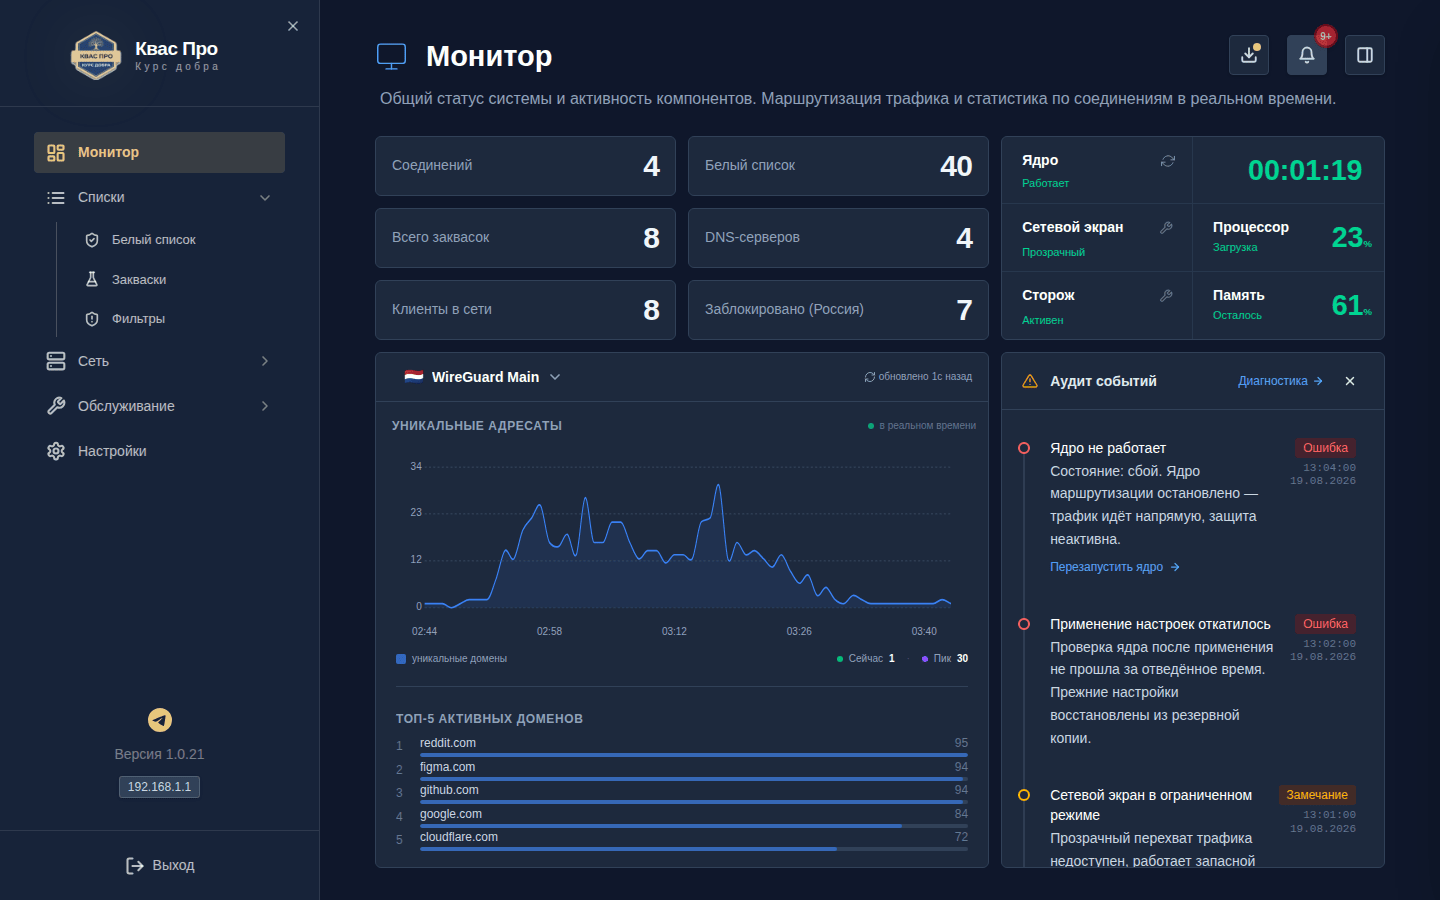This screenshot has width=1440, height=900.
Task: Select the figma.com domain row
Action: [682, 769]
